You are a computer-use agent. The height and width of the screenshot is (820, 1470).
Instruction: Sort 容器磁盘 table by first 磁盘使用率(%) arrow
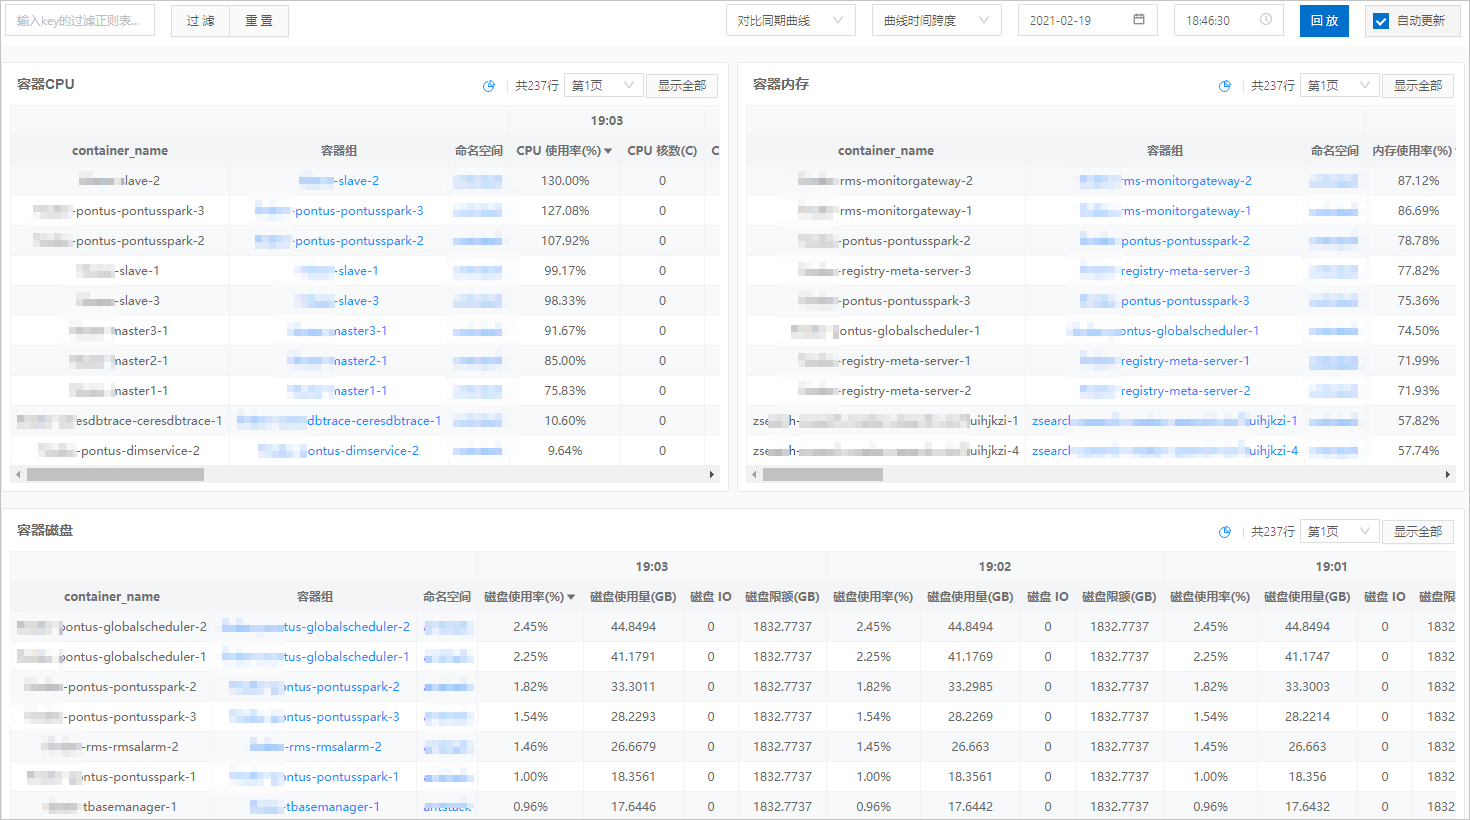coord(571,597)
